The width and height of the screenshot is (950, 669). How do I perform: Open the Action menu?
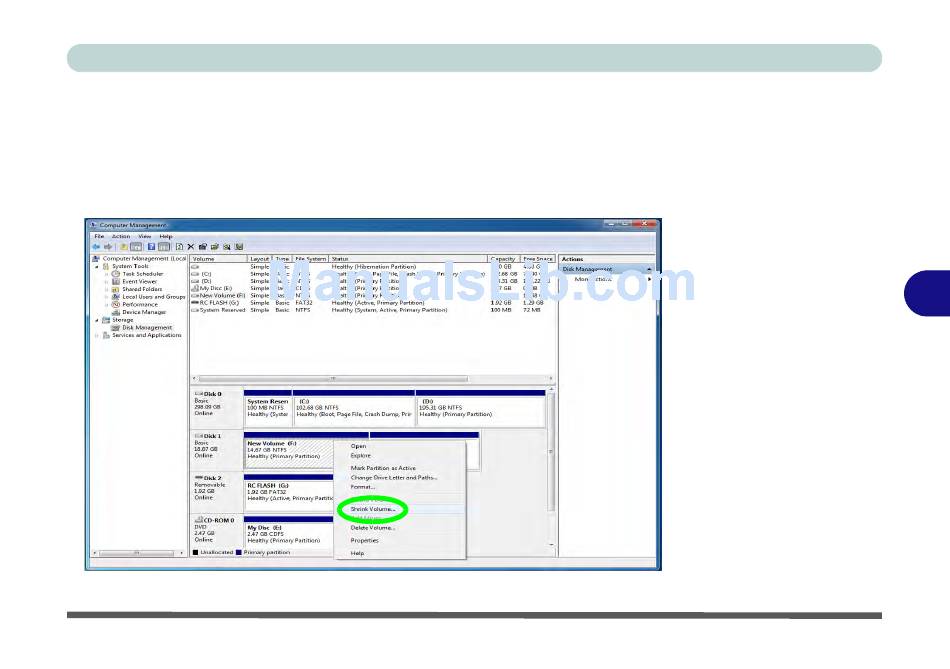tap(121, 236)
